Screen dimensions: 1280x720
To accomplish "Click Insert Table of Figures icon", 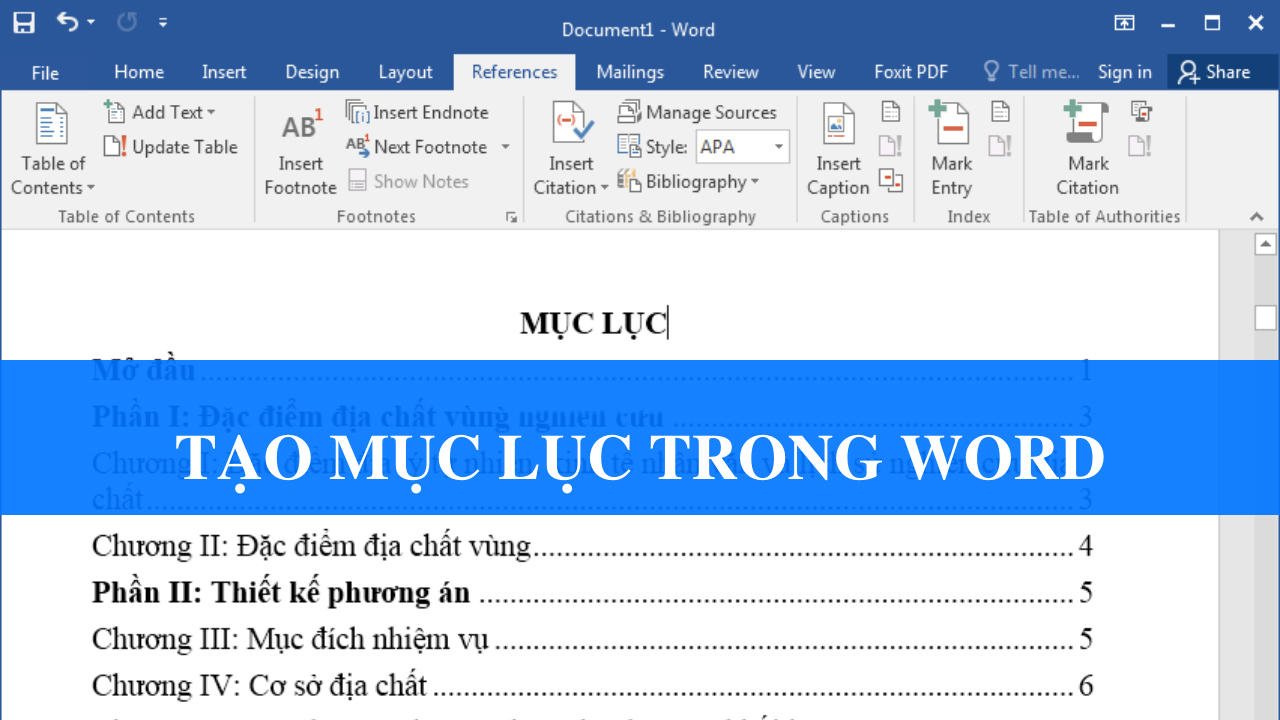I will click(890, 111).
